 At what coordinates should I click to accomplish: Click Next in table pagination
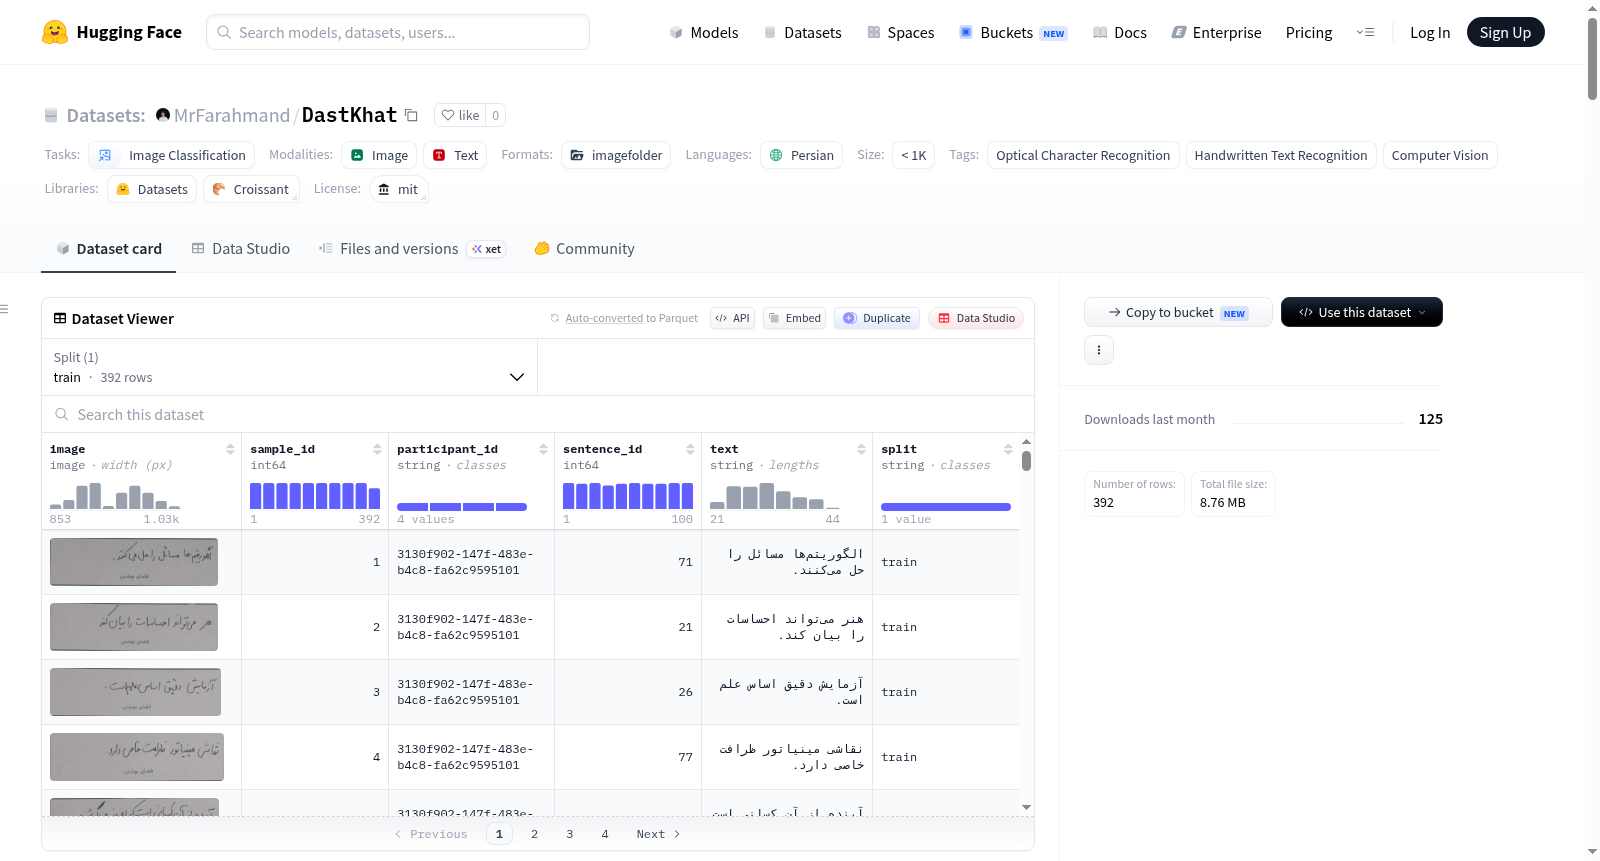tap(658, 834)
